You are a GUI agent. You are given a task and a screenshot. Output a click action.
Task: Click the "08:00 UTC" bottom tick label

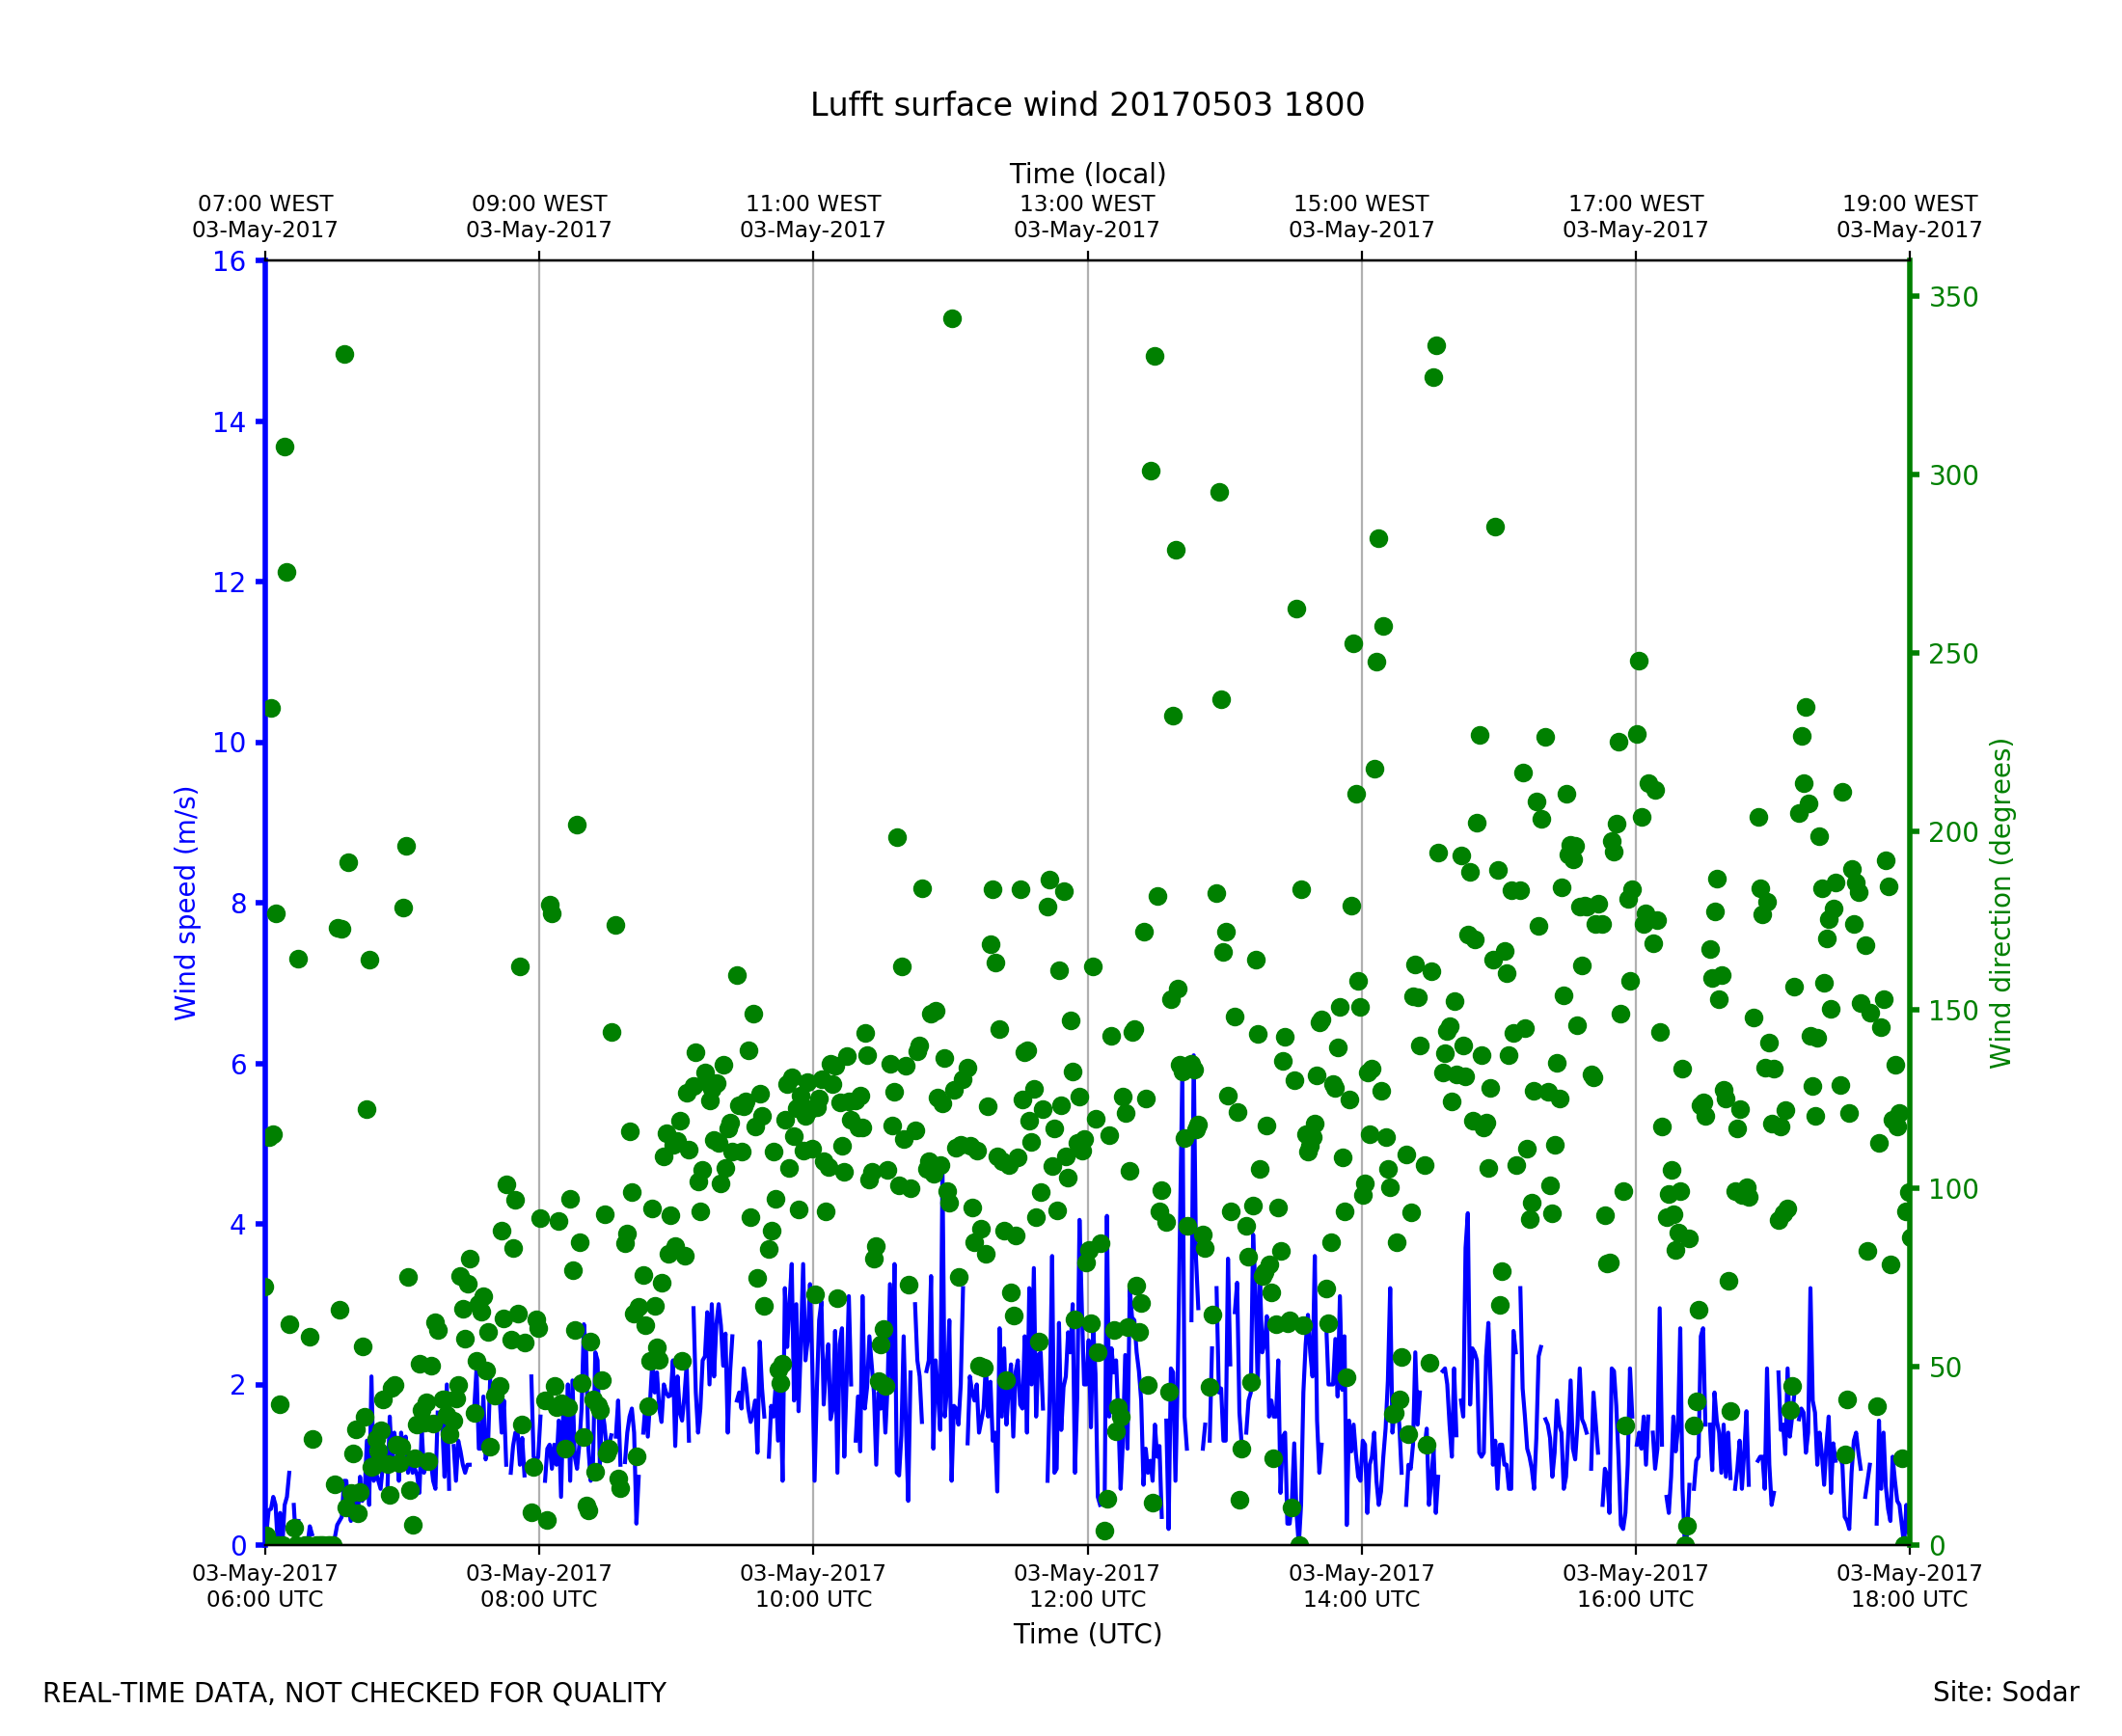(539, 1599)
